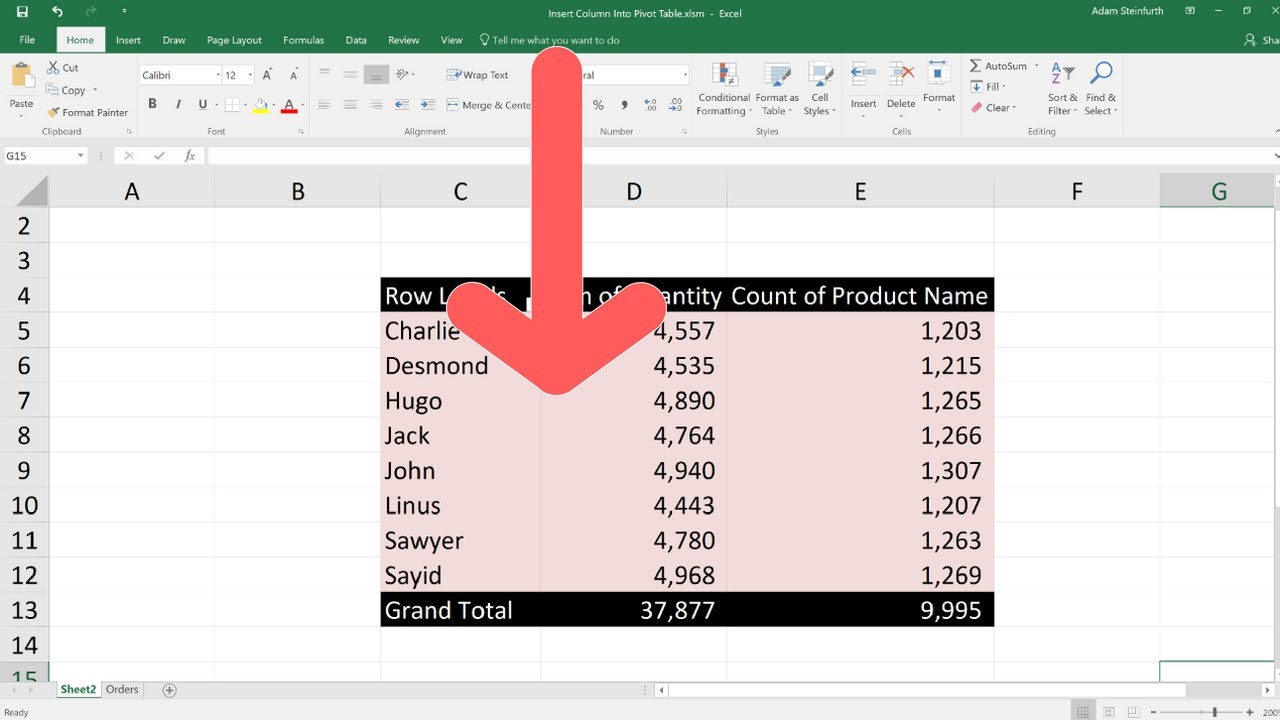The height and width of the screenshot is (720, 1280).
Task: Click the Copy button
Action: (66, 90)
